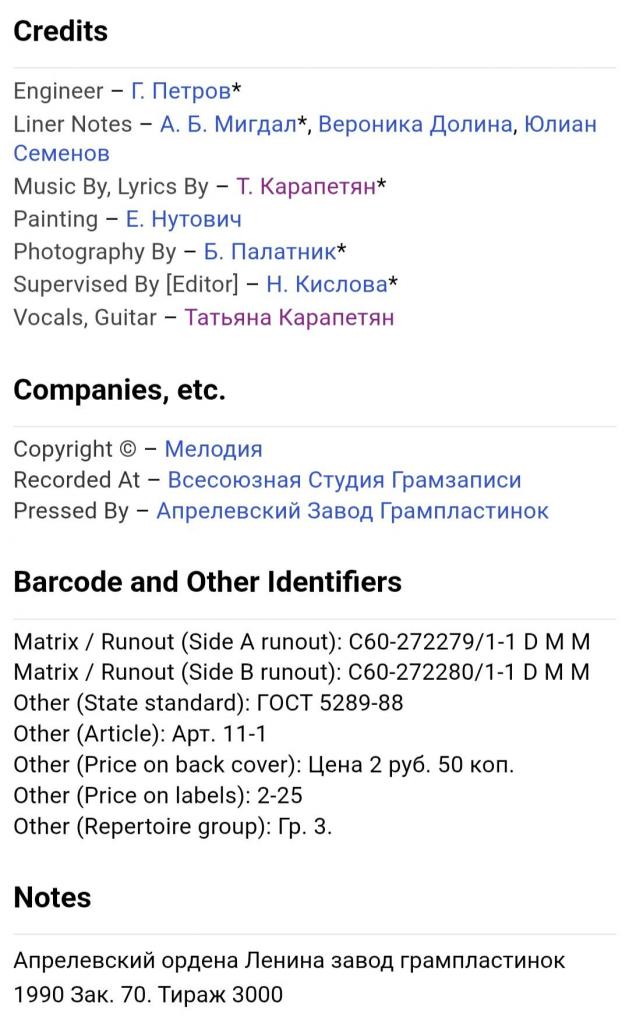The width and height of the screenshot is (629, 1024).
Task: Visit painter Е. Нутович's page
Action: click(183, 219)
